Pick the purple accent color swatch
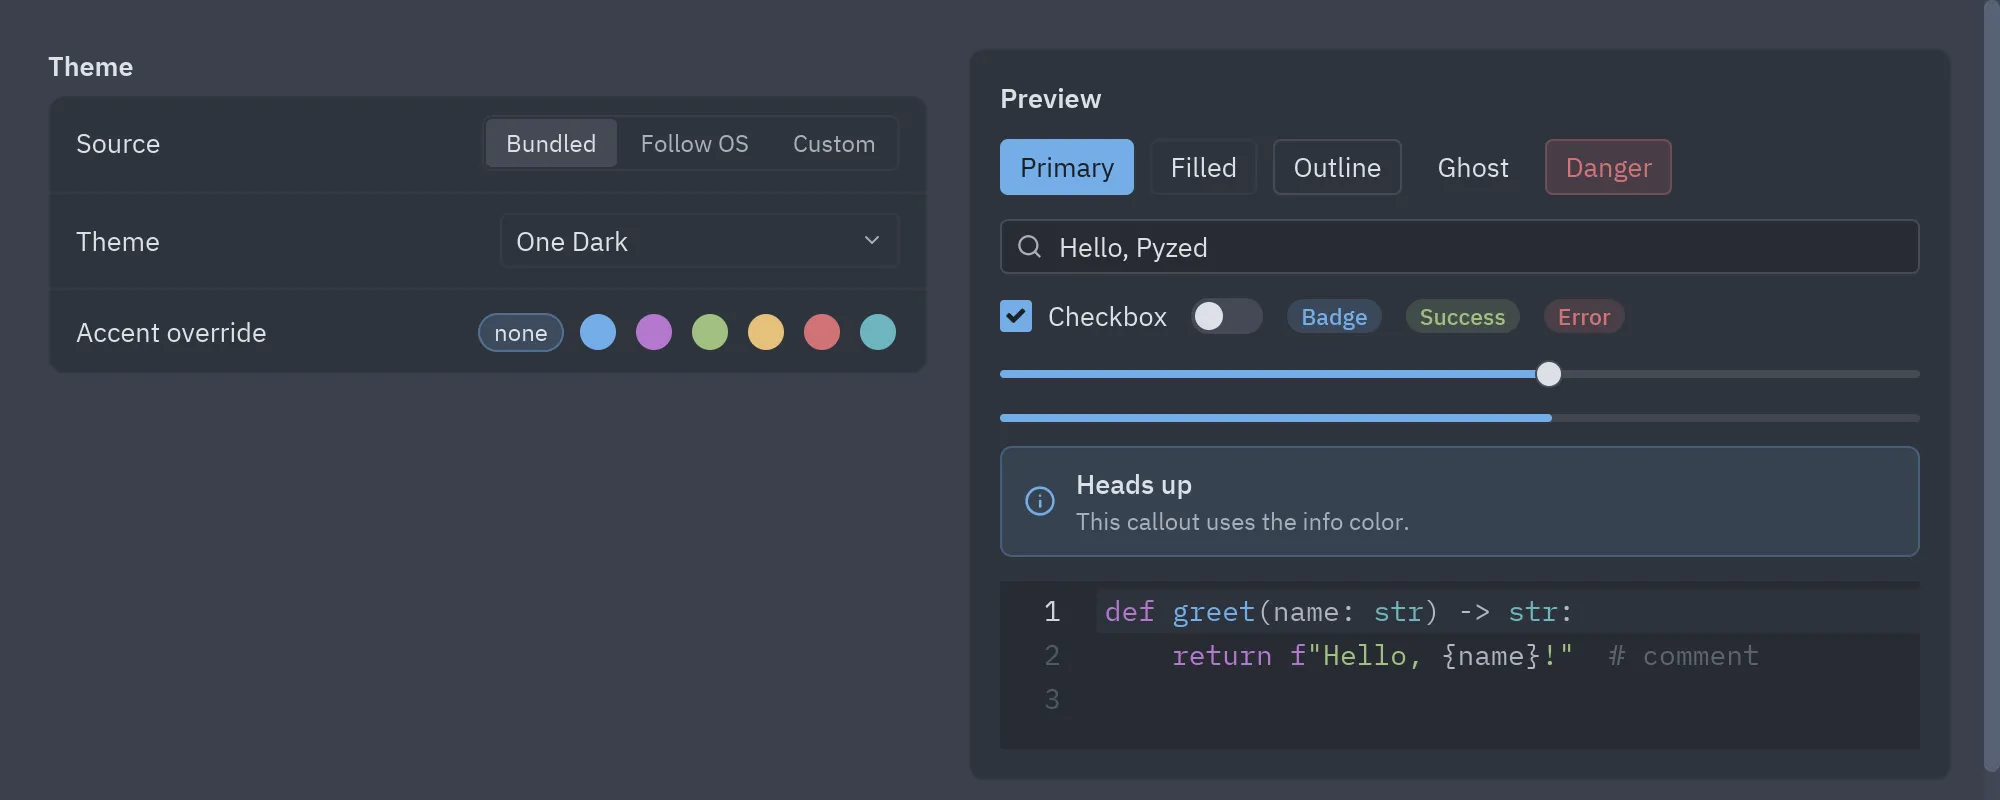The height and width of the screenshot is (800, 2000). [x=654, y=332]
